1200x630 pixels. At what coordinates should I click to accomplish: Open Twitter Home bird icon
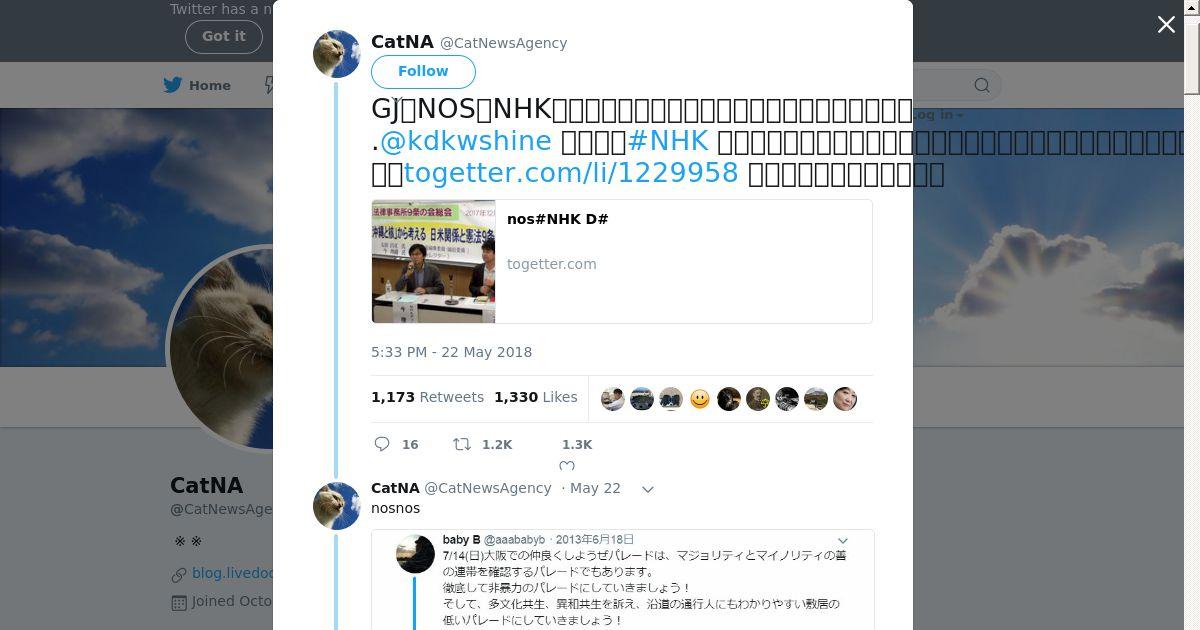(x=173, y=85)
